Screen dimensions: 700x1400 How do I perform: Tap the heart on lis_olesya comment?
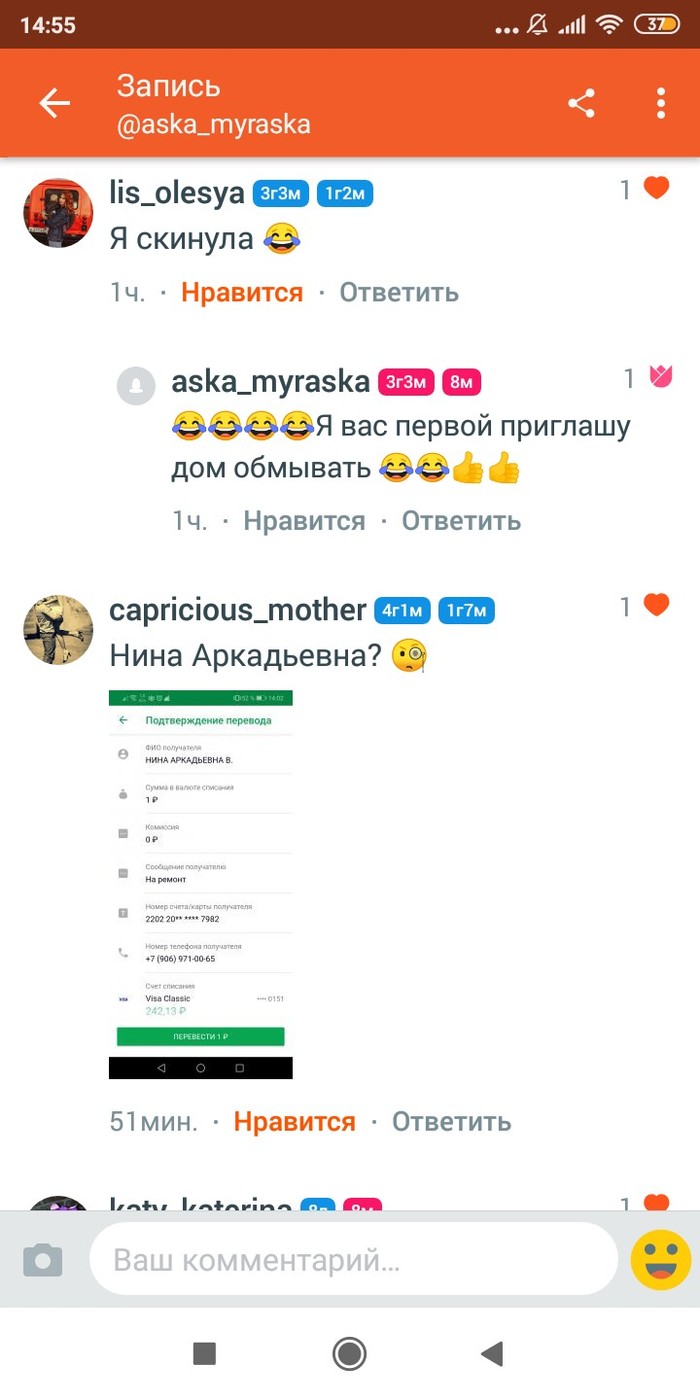[656, 188]
